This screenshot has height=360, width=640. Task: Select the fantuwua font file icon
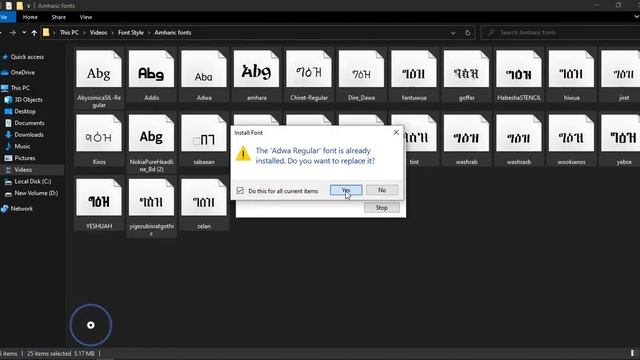(x=414, y=69)
